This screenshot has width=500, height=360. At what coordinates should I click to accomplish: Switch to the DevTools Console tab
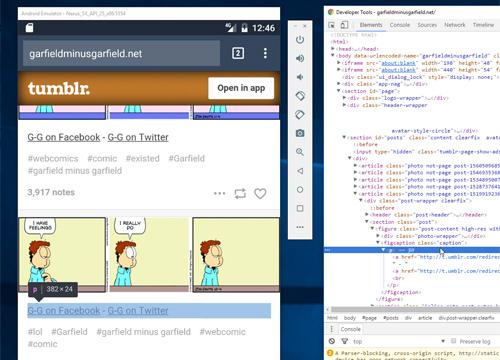coord(400,25)
